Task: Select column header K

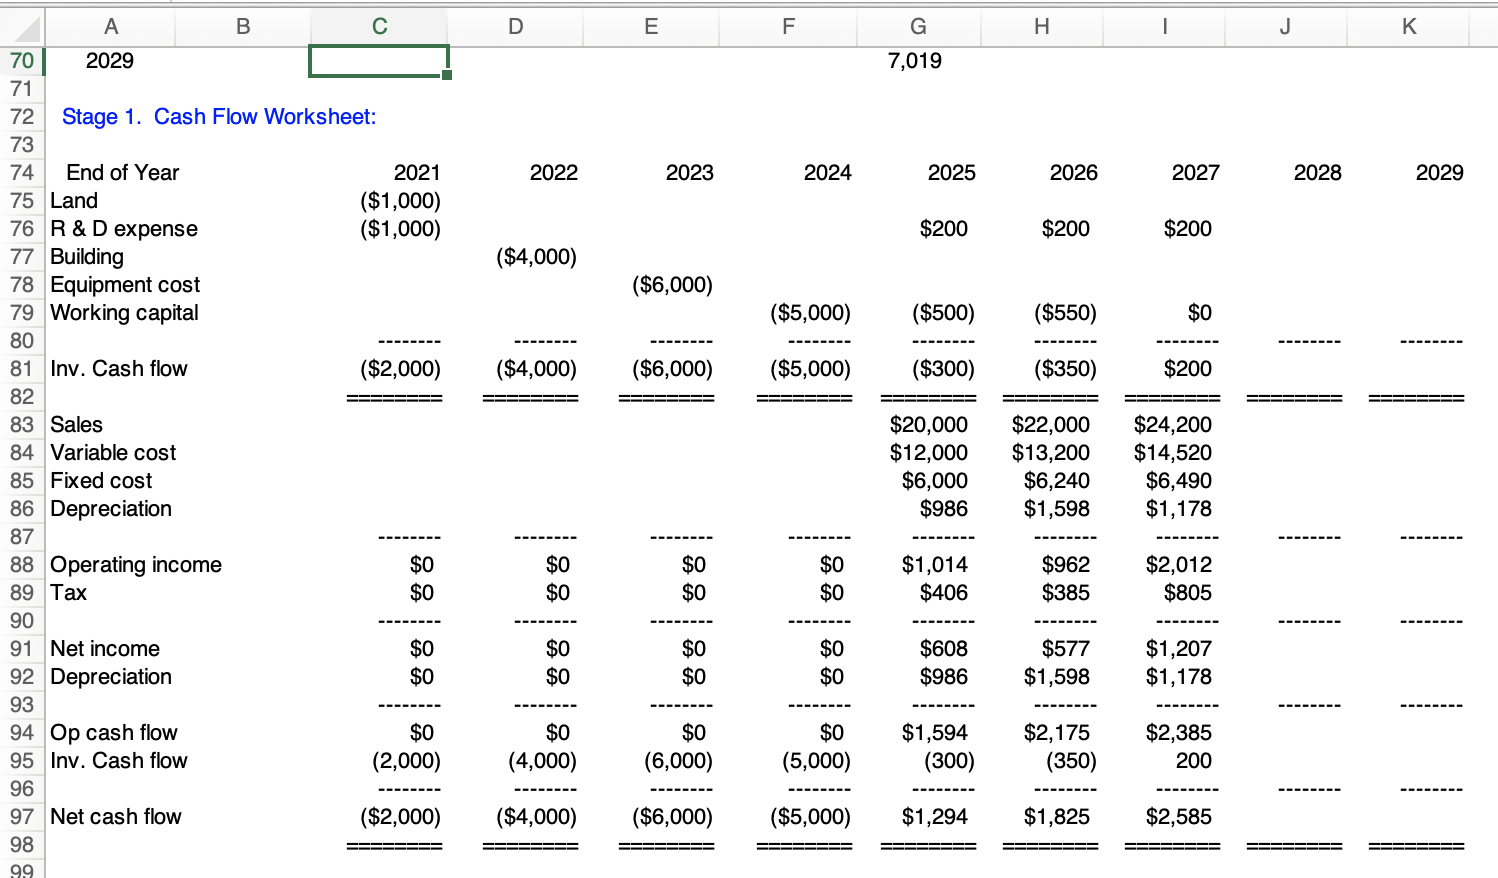Action: 1408,27
